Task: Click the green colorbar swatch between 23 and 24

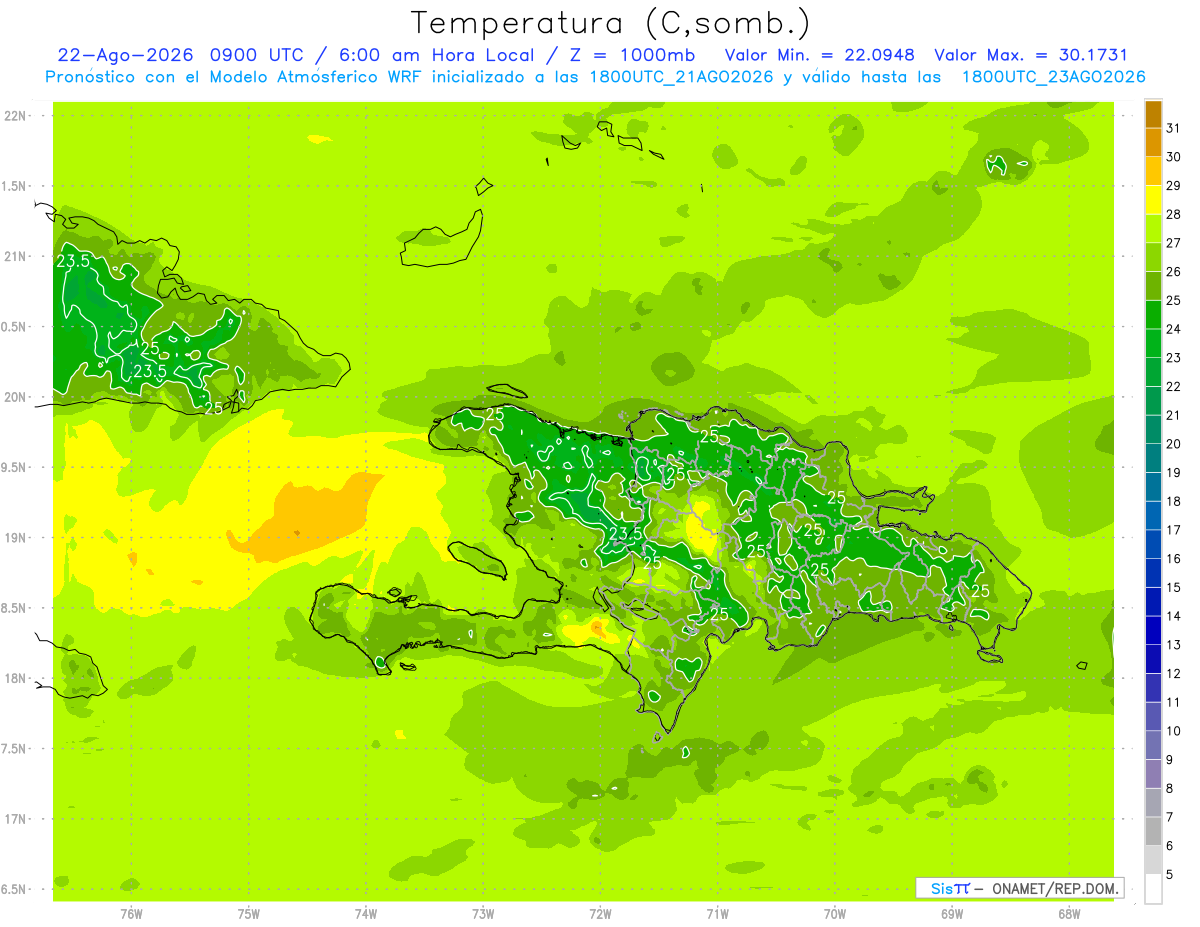Action: (x=1153, y=344)
